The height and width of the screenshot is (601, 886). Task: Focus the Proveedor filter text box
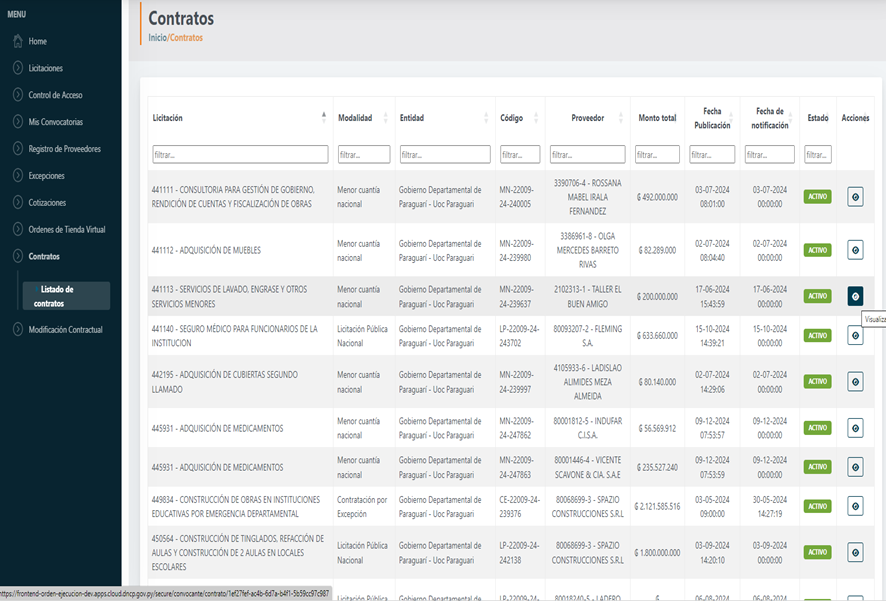pos(587,155)
